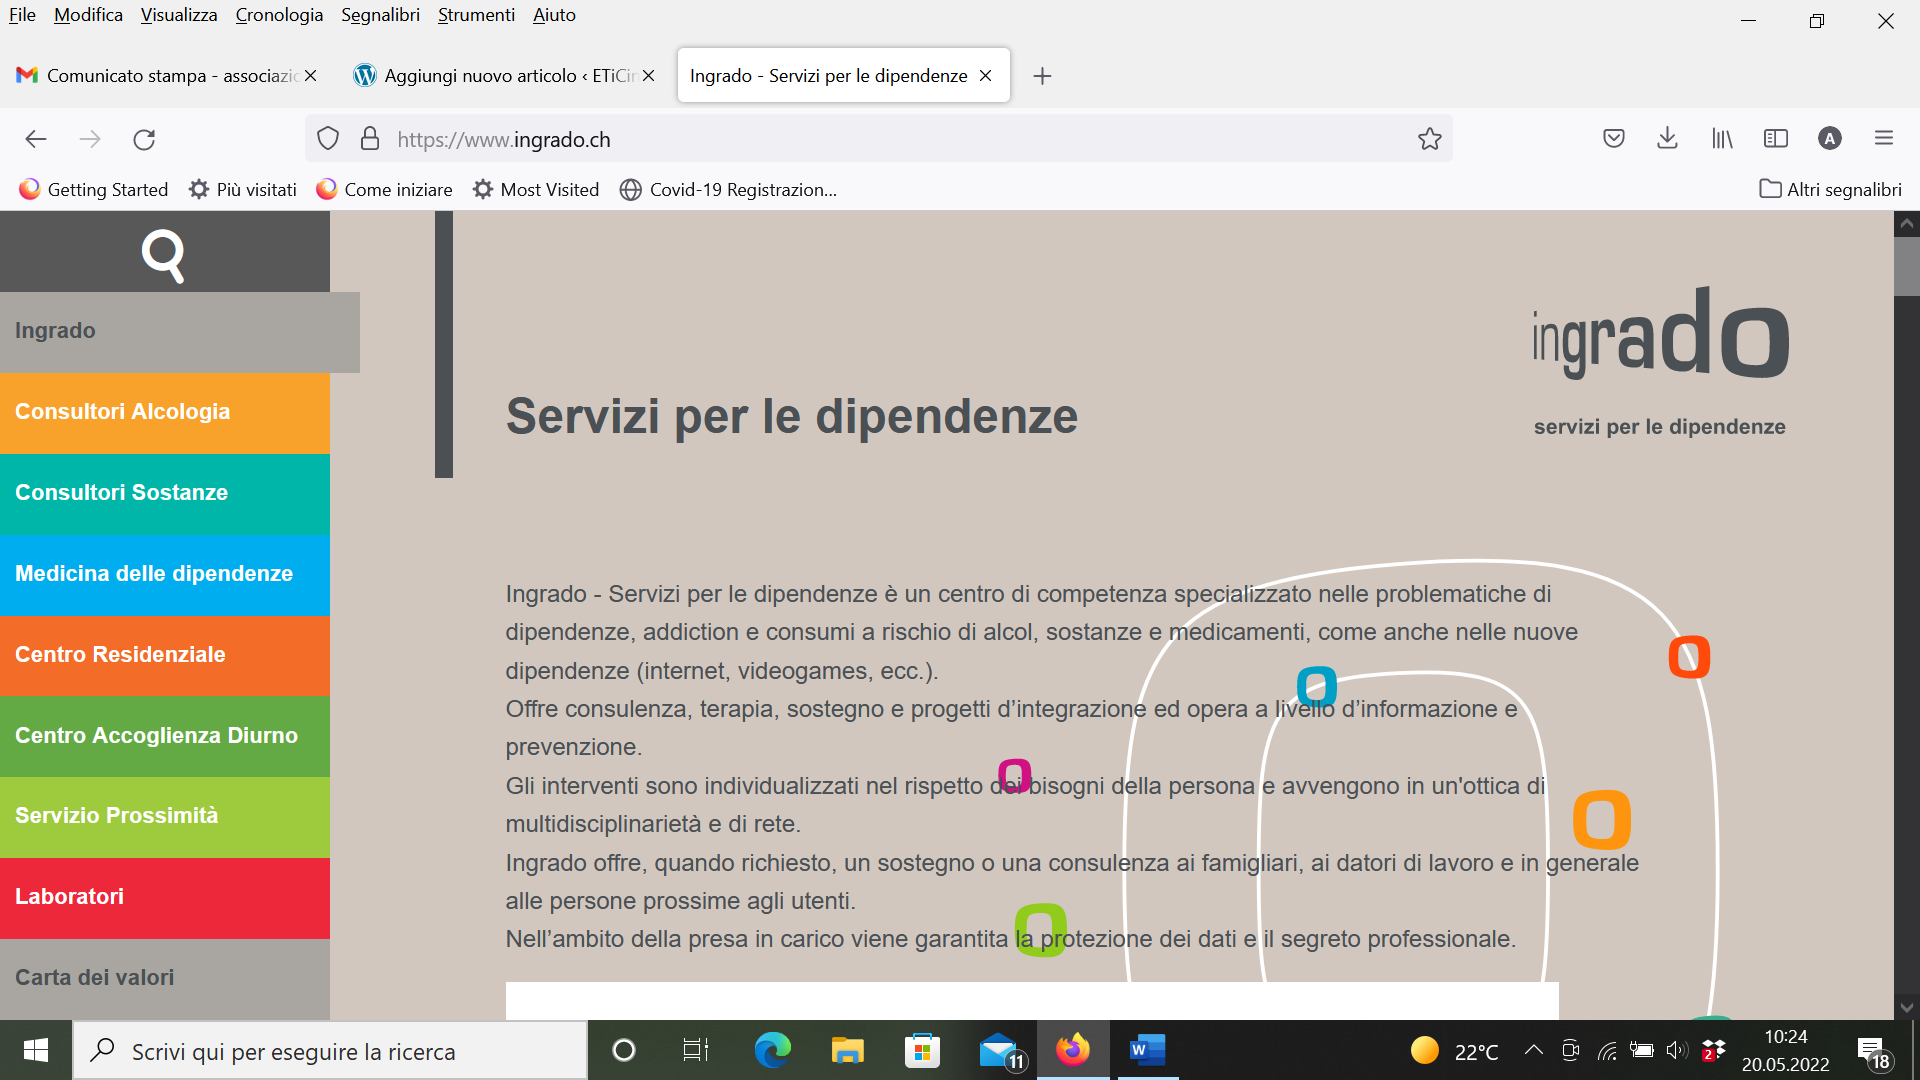Open Task View on the taskbar

[x=695, y=1050]
